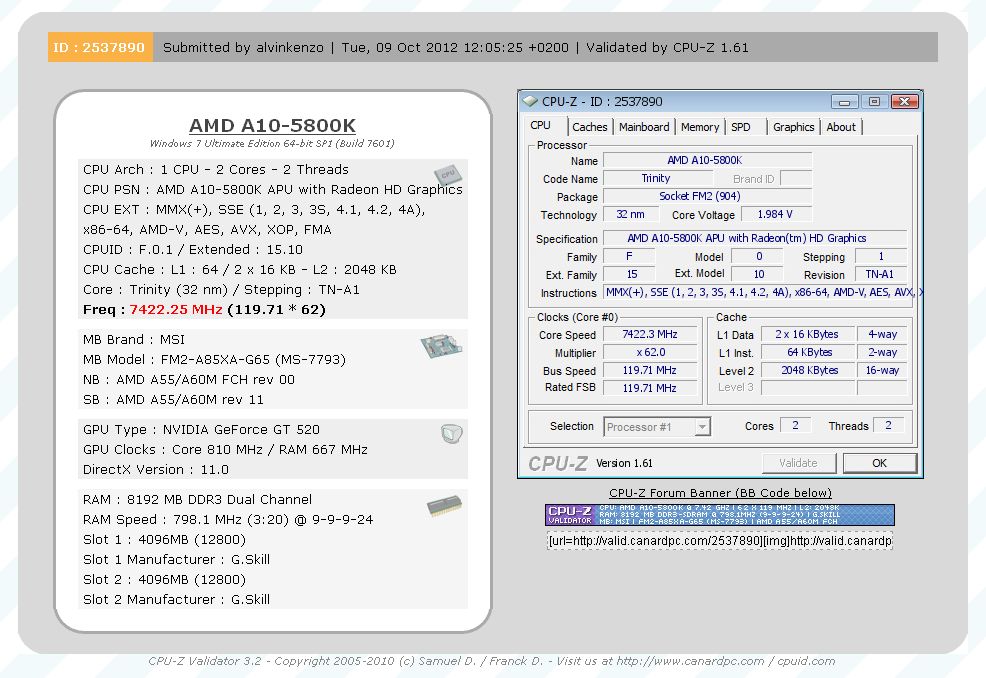The image size is (986, 678).
Task: Click the Multiplier value x 62.0
Action: click(650, 353)
